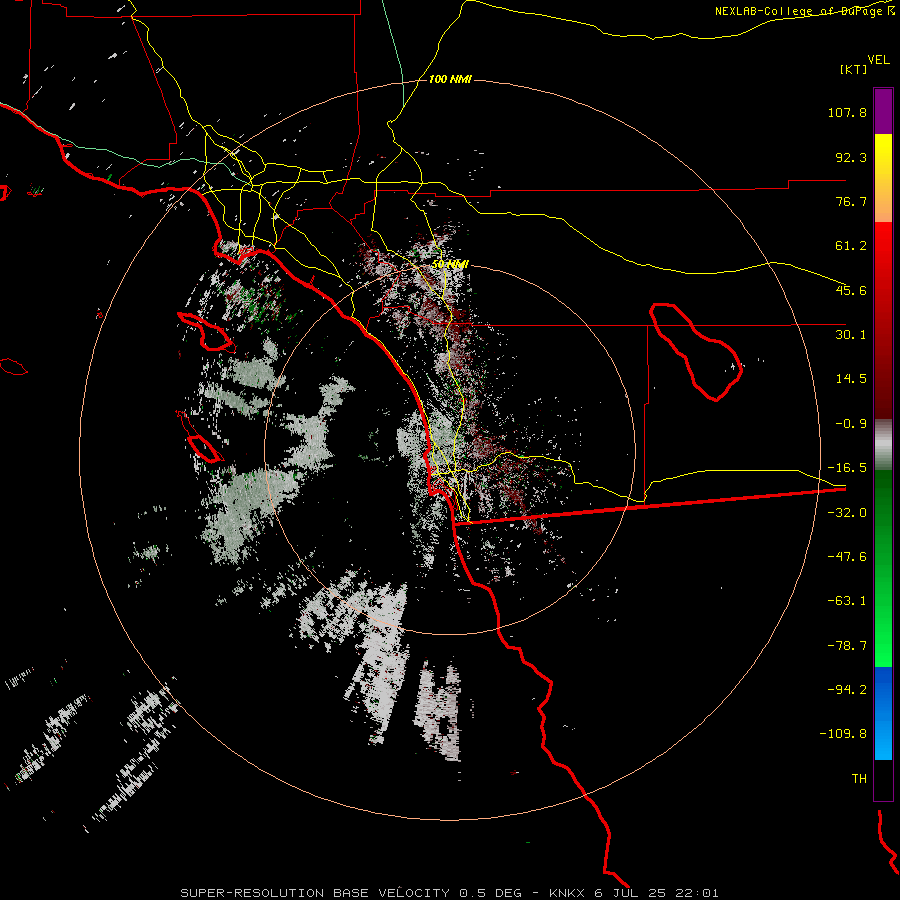The image size is (900, 900).
Task: Click the 50 NMI range ring label
Action: point(450,264)
